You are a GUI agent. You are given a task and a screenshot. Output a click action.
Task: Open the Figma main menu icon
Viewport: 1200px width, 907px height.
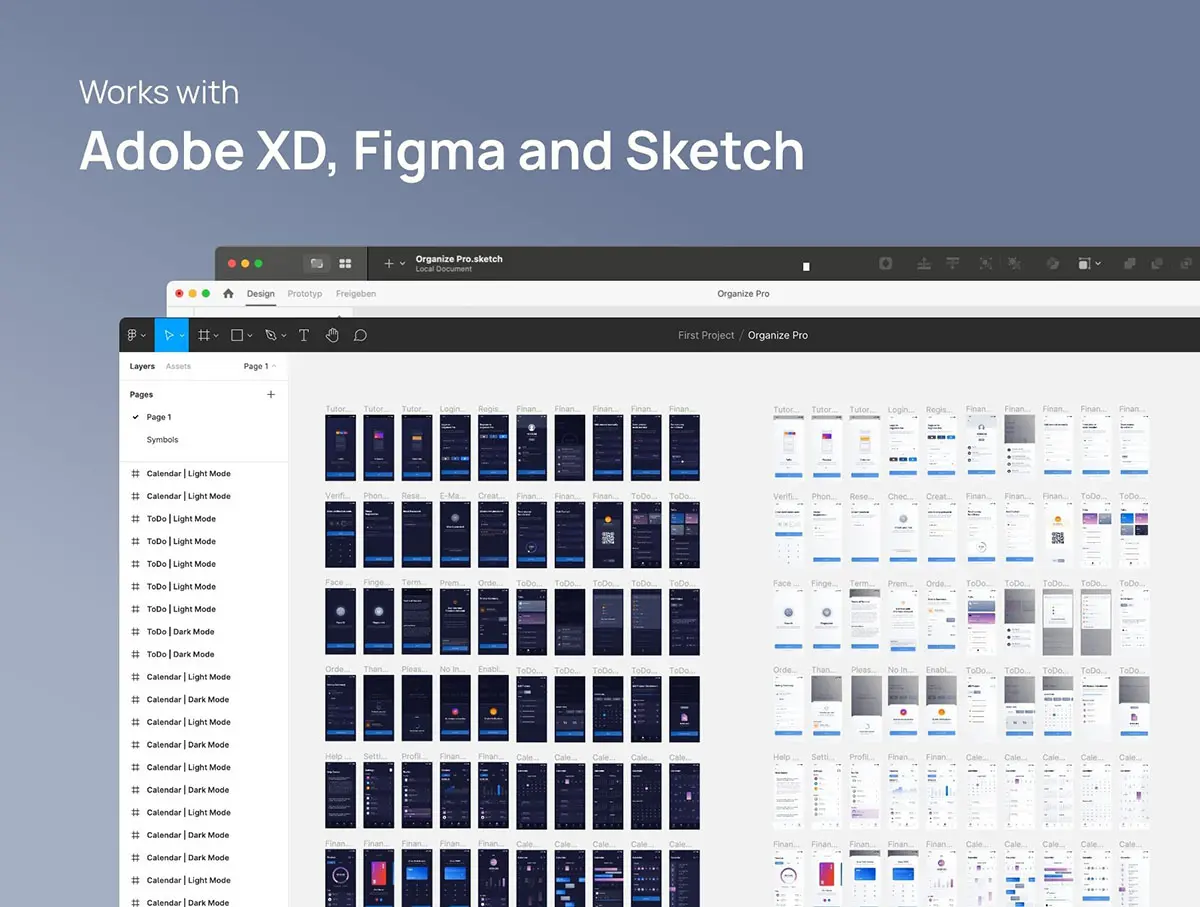coord(133,335)
